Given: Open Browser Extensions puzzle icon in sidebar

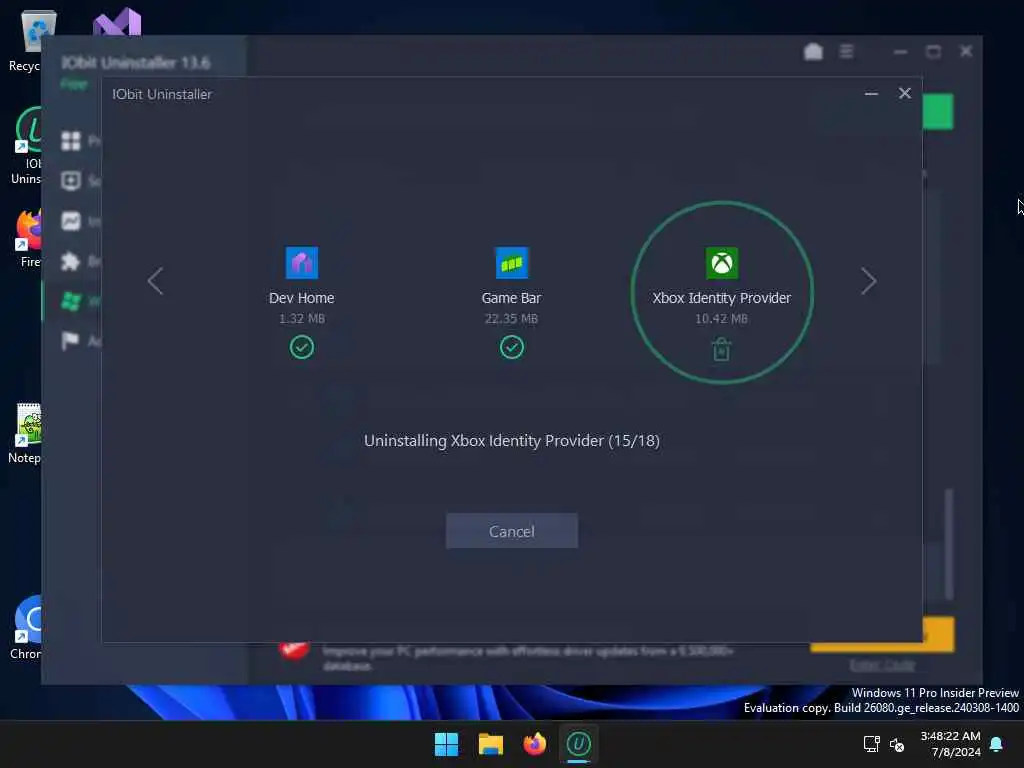Looking at the screenshot, I should pyautogui.click(x=71, y=261).
